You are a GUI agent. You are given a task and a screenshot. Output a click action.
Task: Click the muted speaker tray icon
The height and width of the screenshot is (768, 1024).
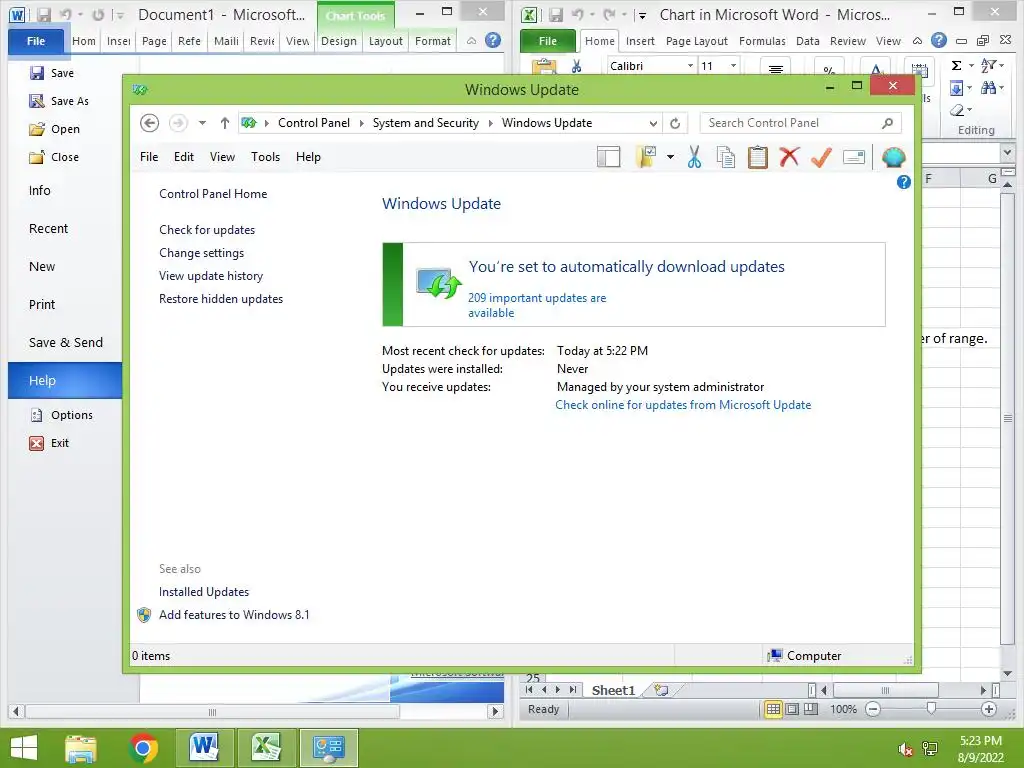click(905, 749)
